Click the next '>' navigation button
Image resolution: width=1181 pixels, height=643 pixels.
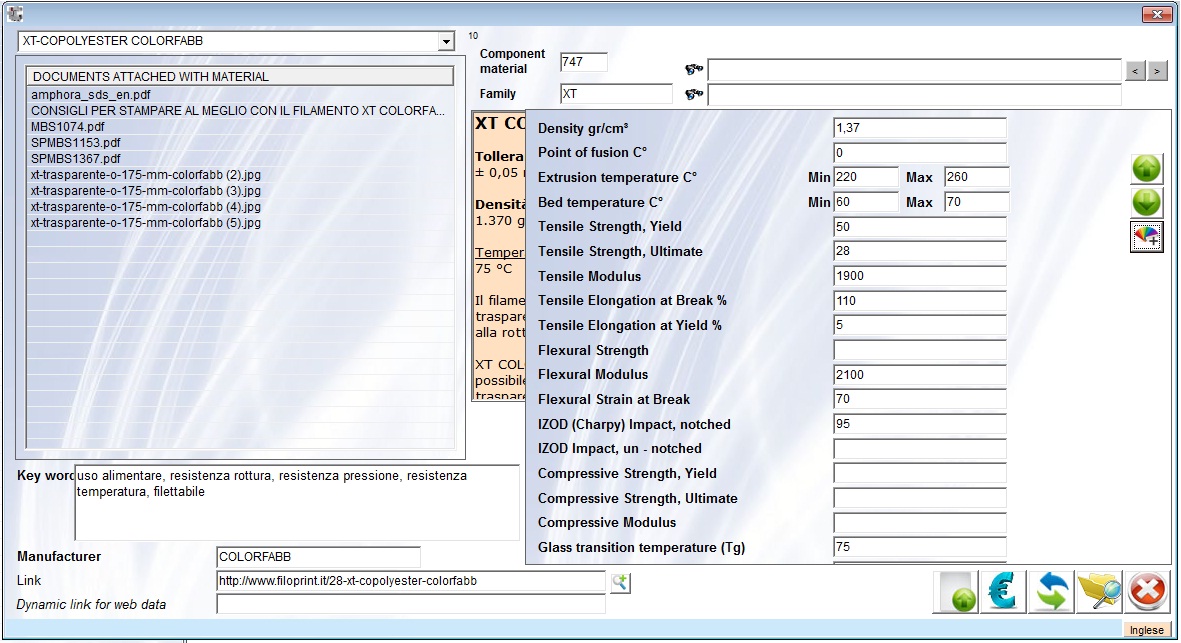click(1157, 71)
